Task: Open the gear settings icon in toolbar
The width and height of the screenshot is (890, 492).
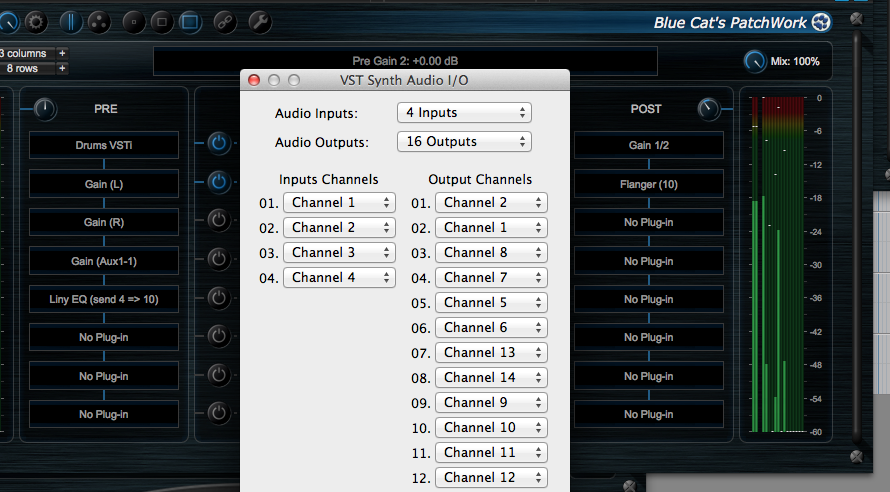Action: [35, 23]
